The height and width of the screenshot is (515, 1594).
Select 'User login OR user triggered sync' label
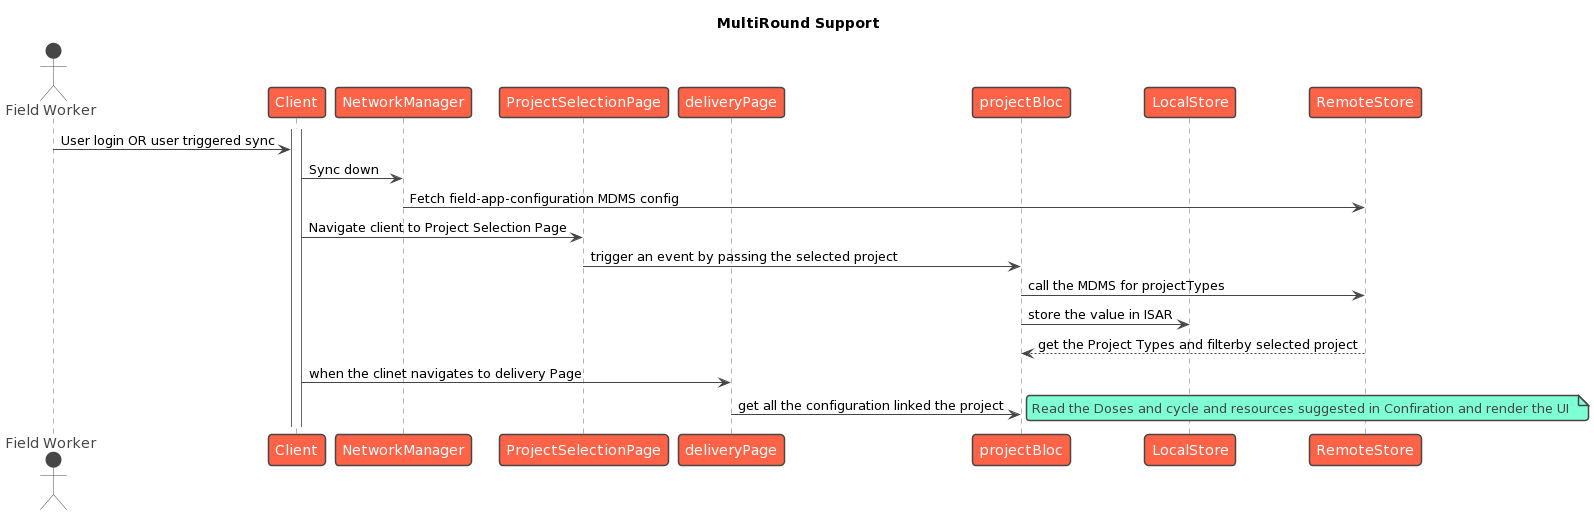point(168,141)
